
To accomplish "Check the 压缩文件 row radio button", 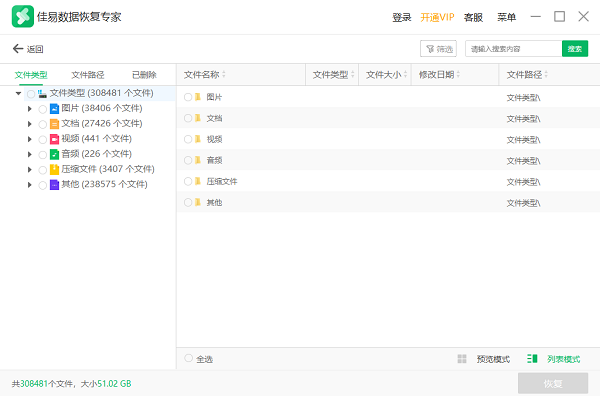I will click(188, 181).
